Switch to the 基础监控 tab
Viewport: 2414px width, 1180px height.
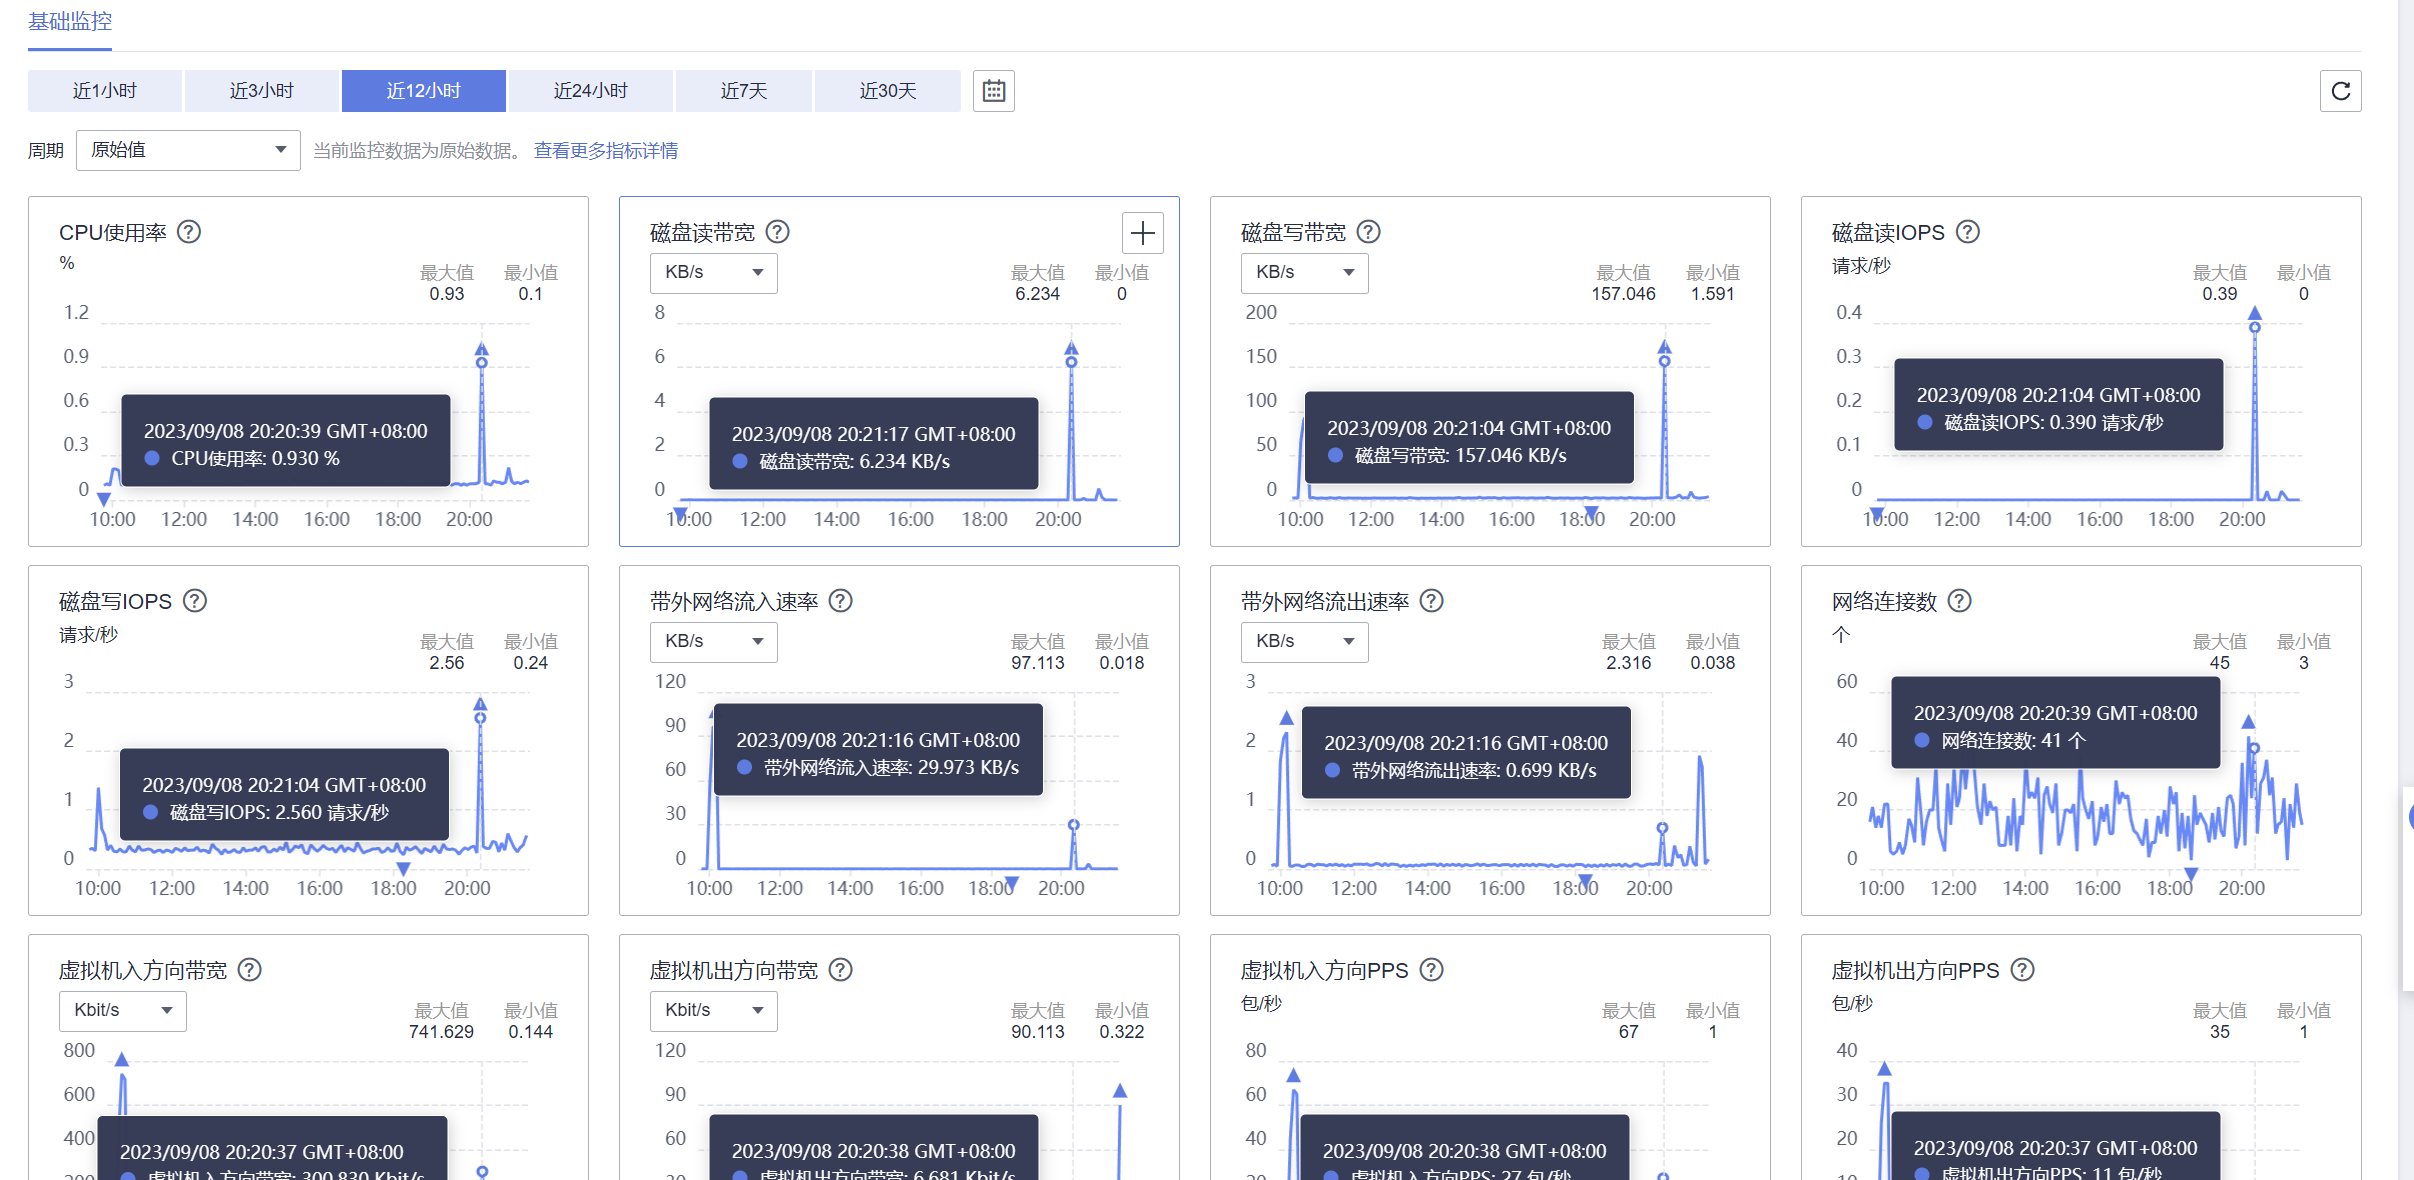point(69,22)
